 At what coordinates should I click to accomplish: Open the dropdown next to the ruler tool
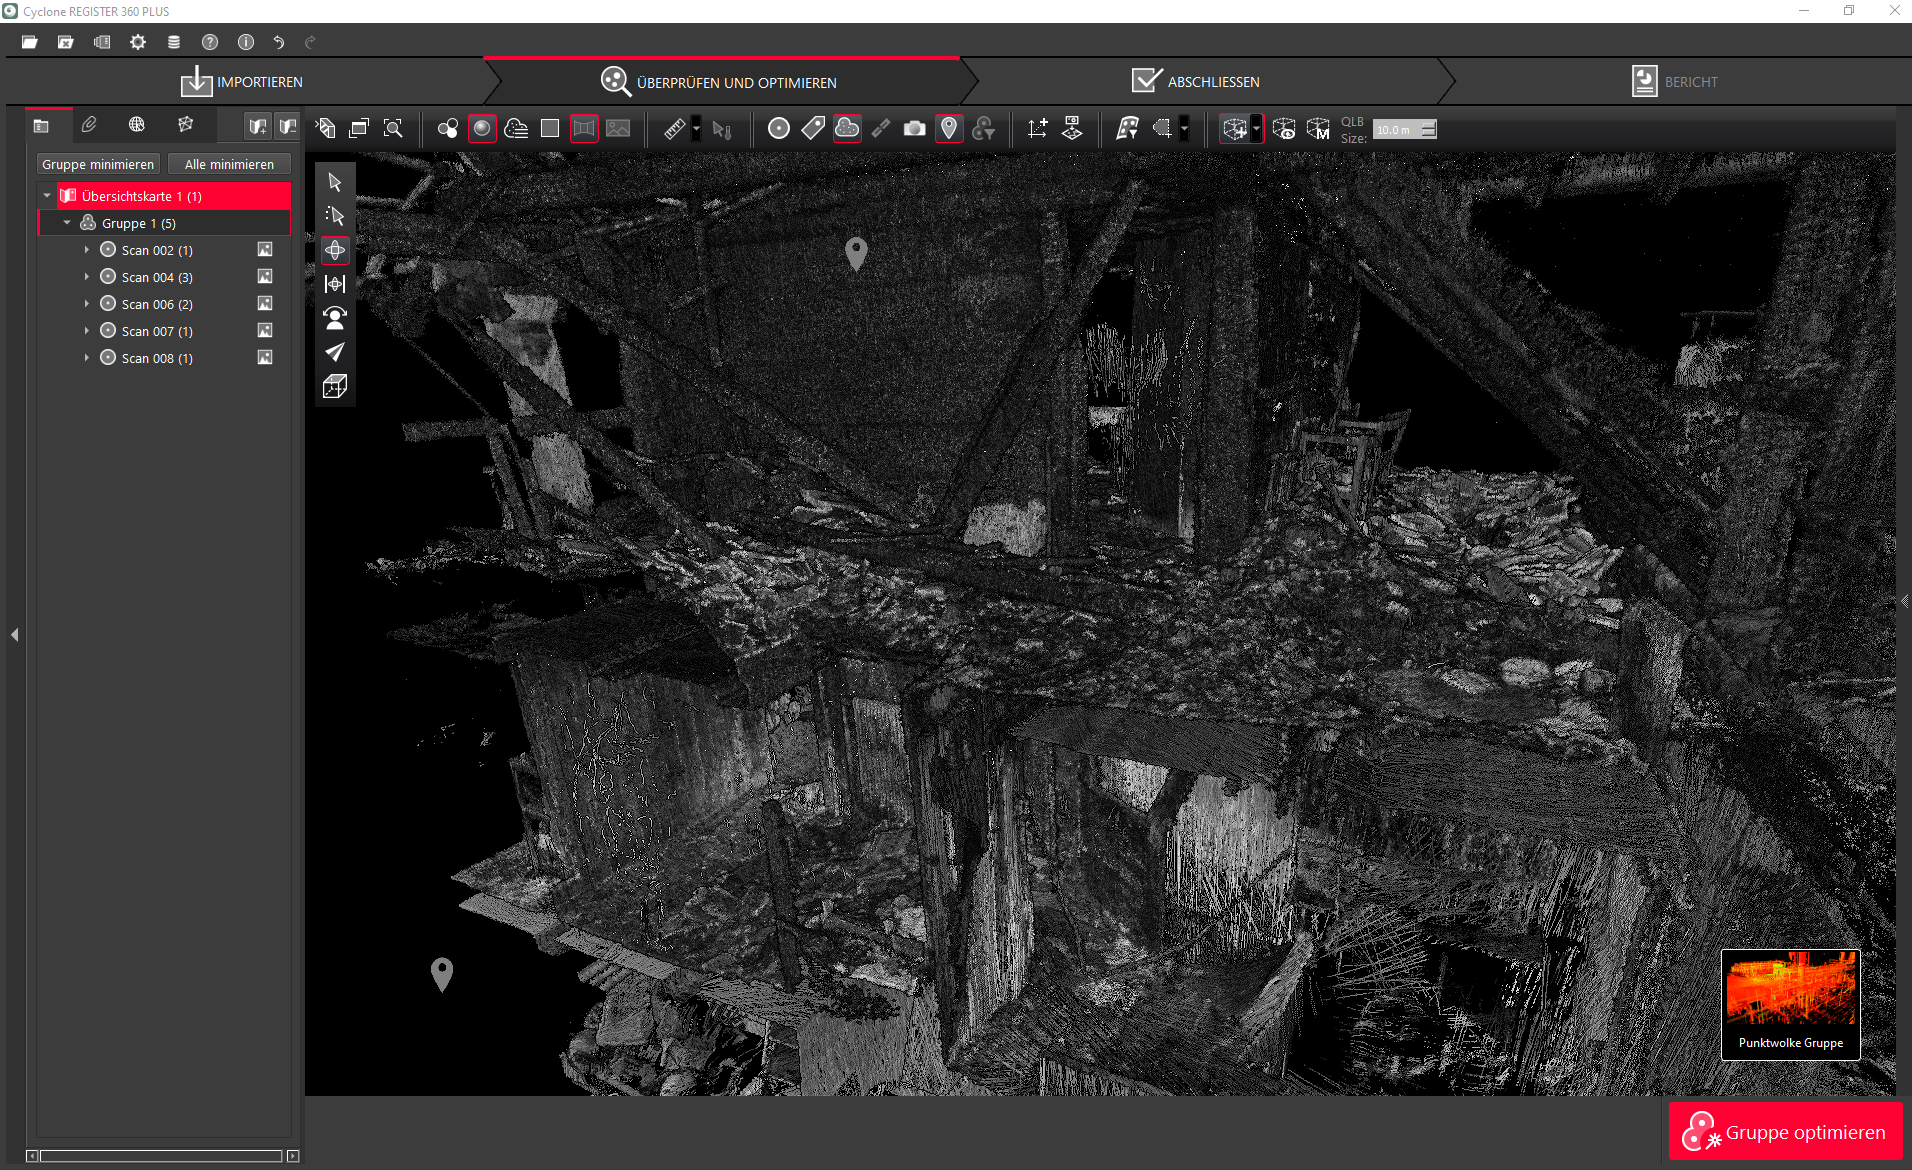click(694, 128)
